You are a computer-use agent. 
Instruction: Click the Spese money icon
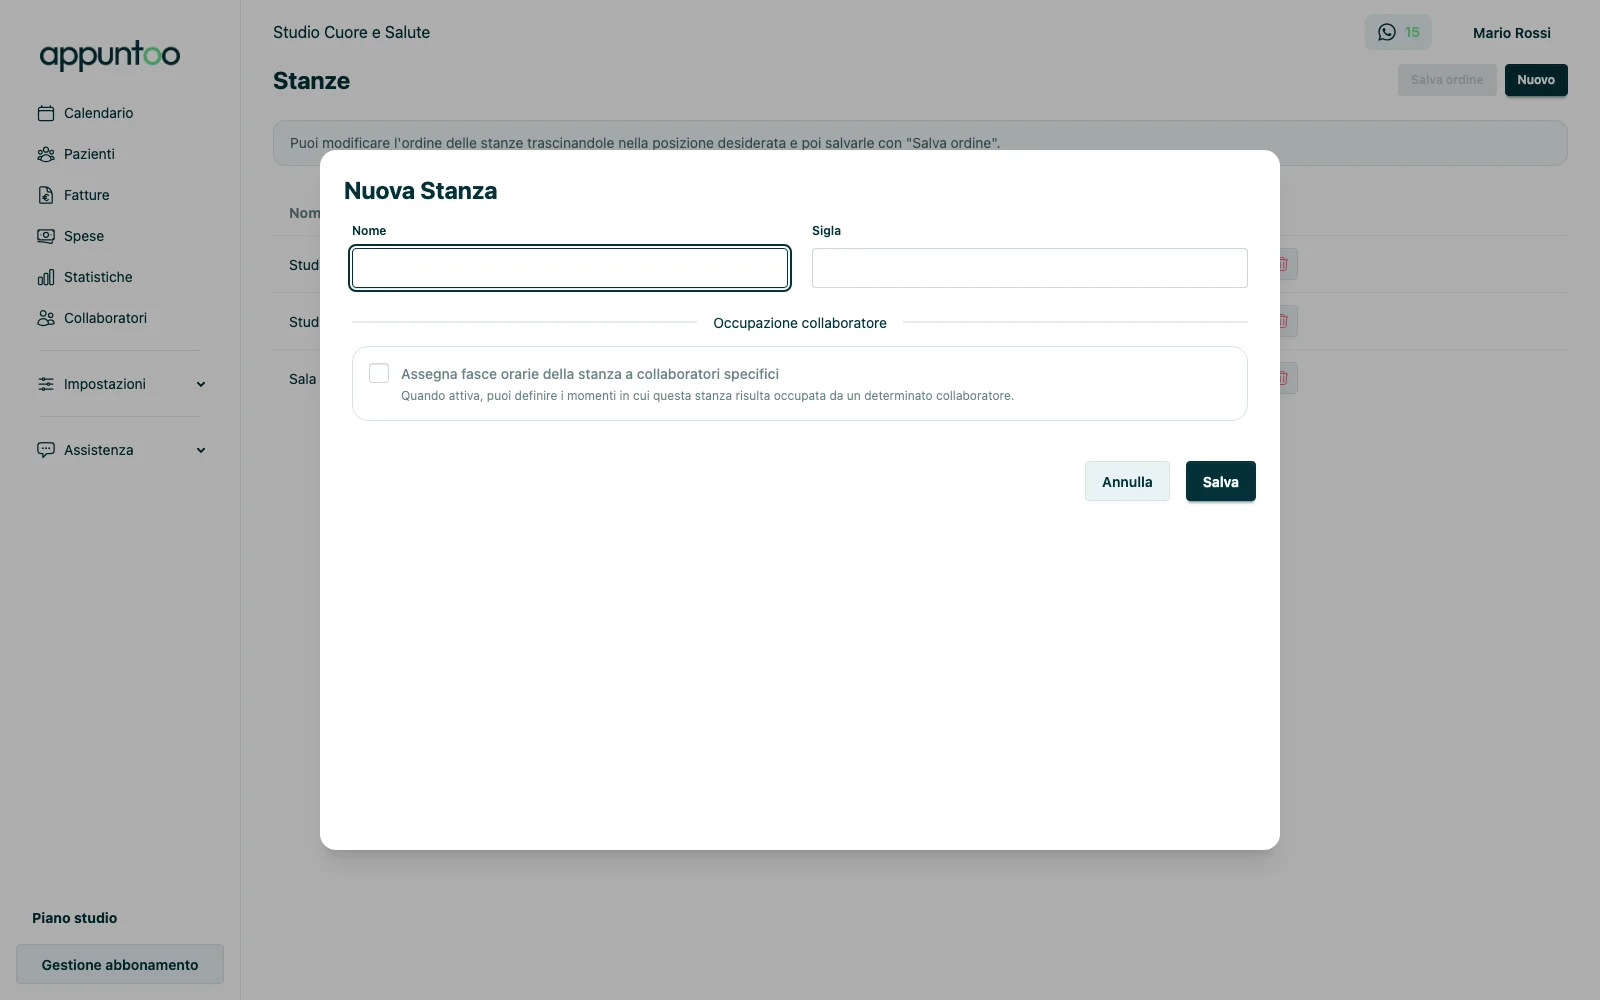pos(46,236)
